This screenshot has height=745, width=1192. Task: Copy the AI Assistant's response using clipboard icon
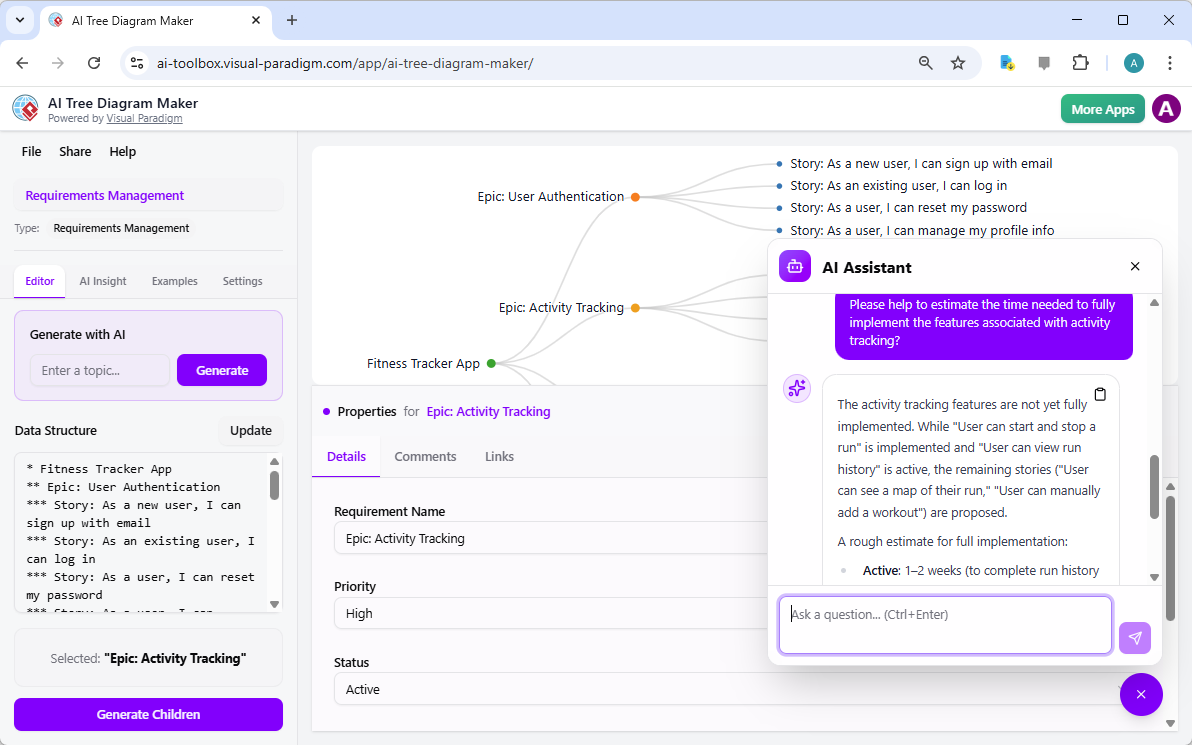(x=1100, y=395)
